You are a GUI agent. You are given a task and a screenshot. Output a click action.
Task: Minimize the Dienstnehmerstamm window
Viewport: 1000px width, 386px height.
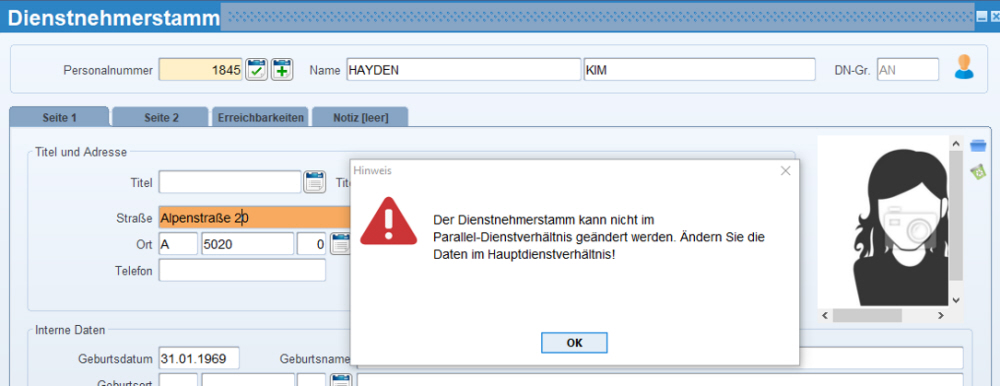tap(982, 17)
